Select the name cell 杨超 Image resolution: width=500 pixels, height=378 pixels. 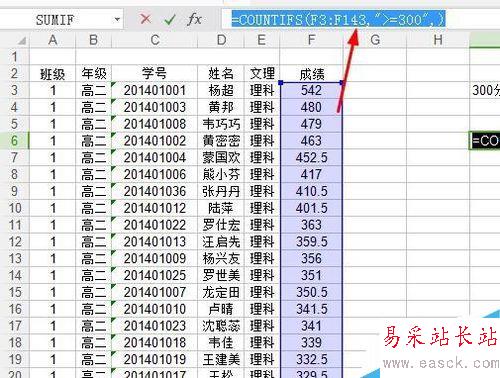pyautogui.click(x=221, y=90)
